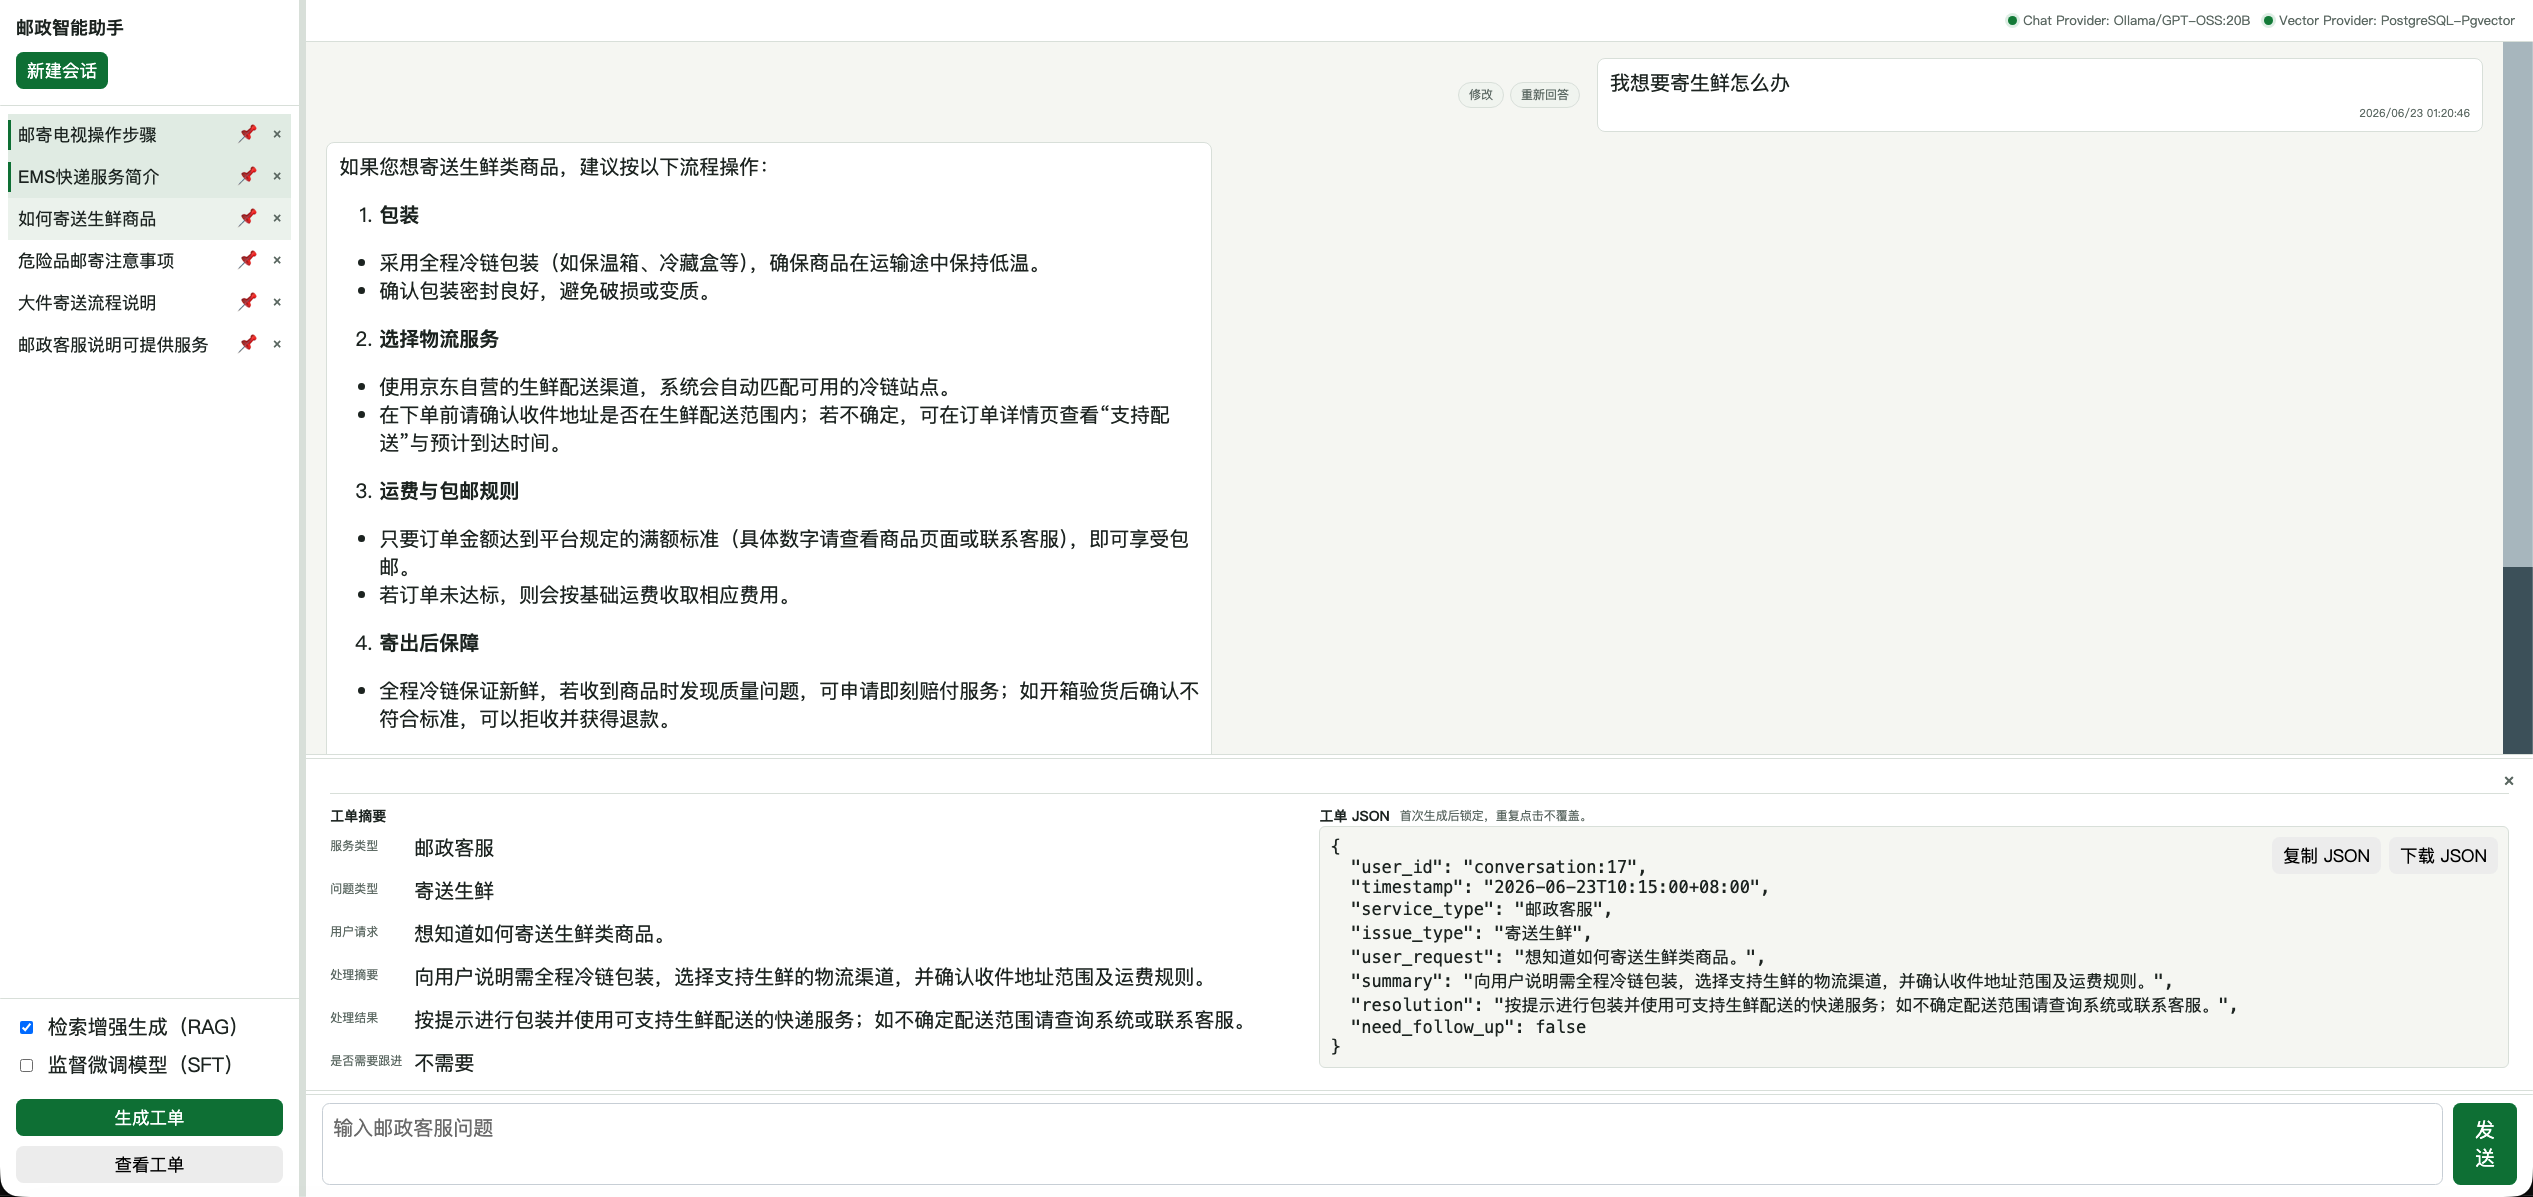Click the 问题类型 value 寄送生鲜
Viewport: 2533px width, 1197px height.
point(454,891)
